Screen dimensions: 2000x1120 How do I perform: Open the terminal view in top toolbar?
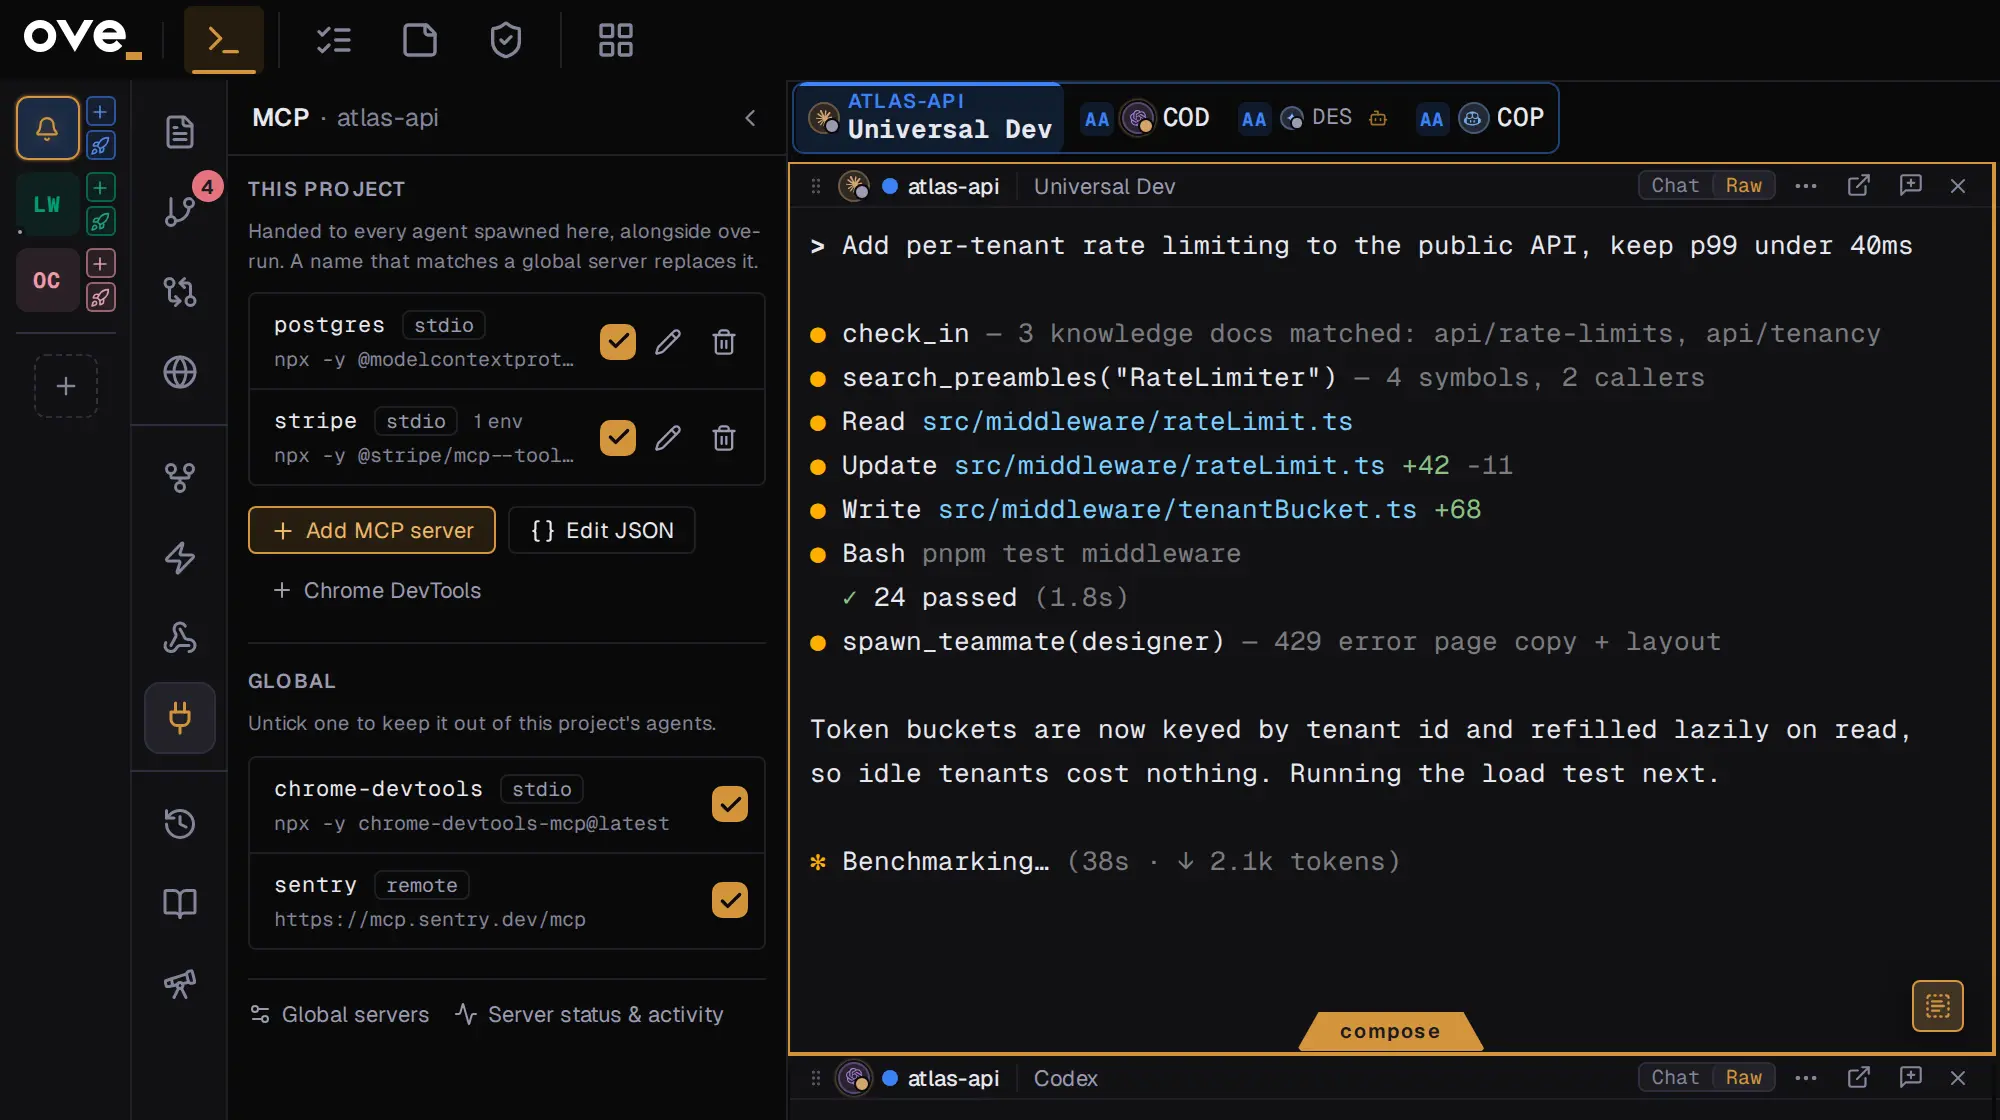pyautogui.click(x=223, y=40)
